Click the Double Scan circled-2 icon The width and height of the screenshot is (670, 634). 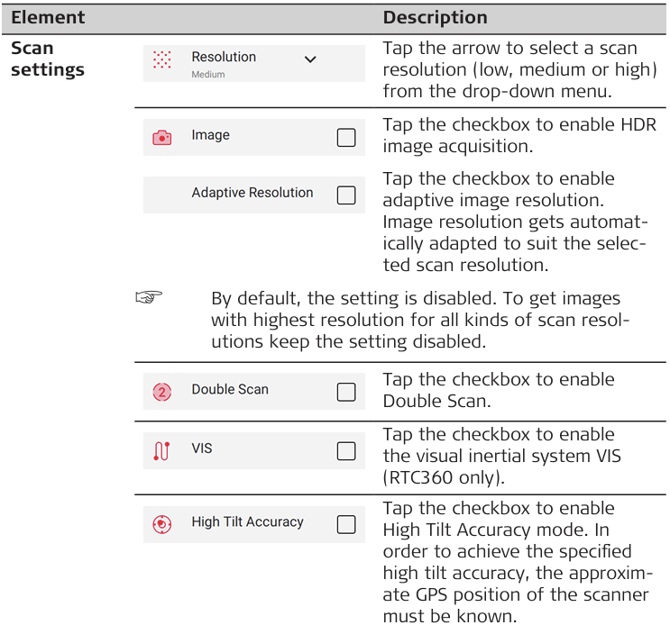[x=162, y=391]
